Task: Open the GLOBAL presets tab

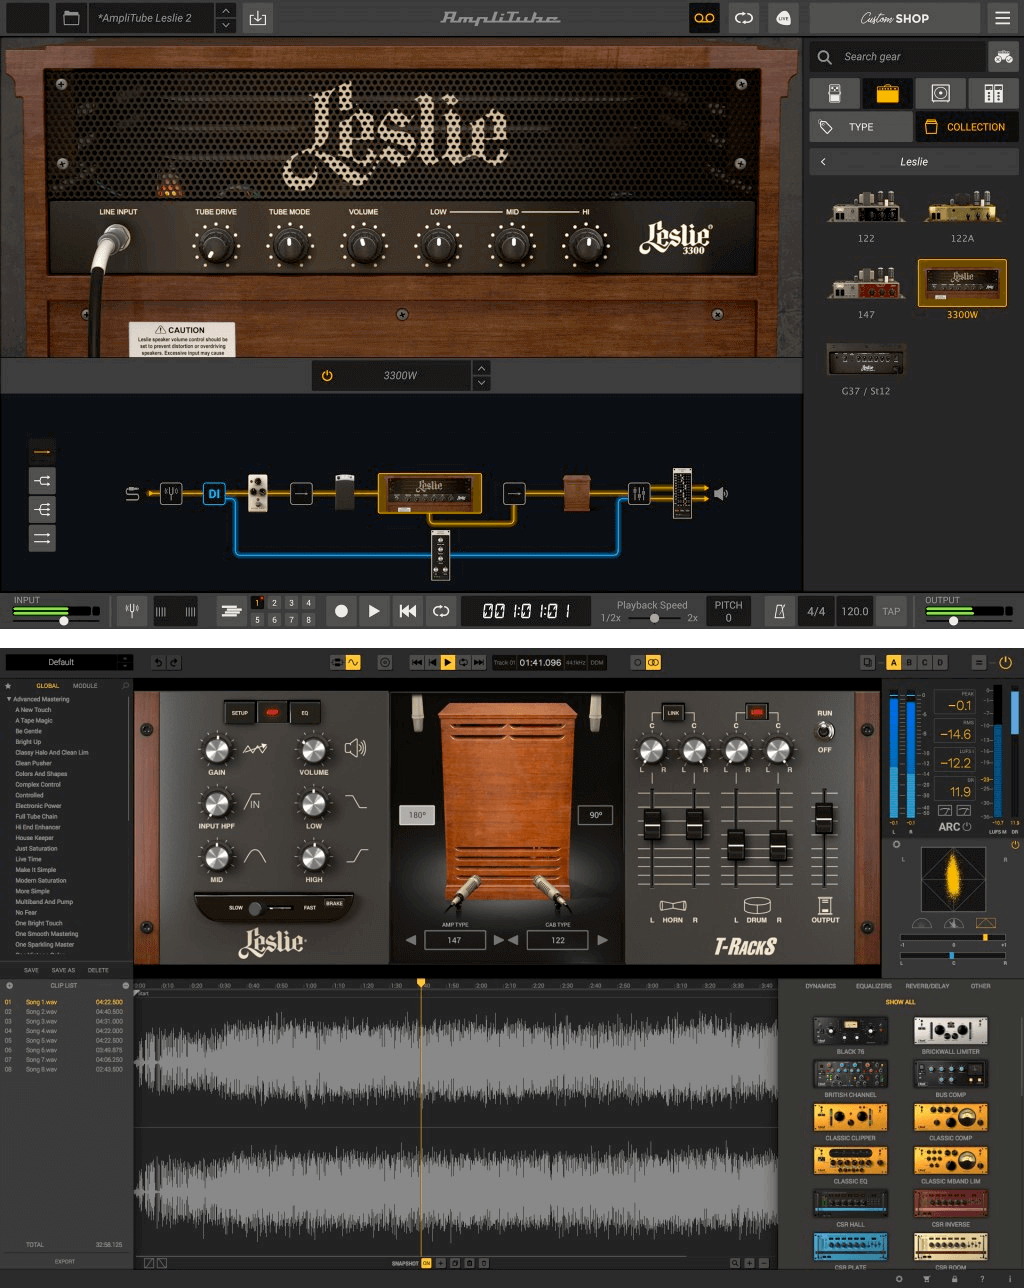Action: pos(47,686)
